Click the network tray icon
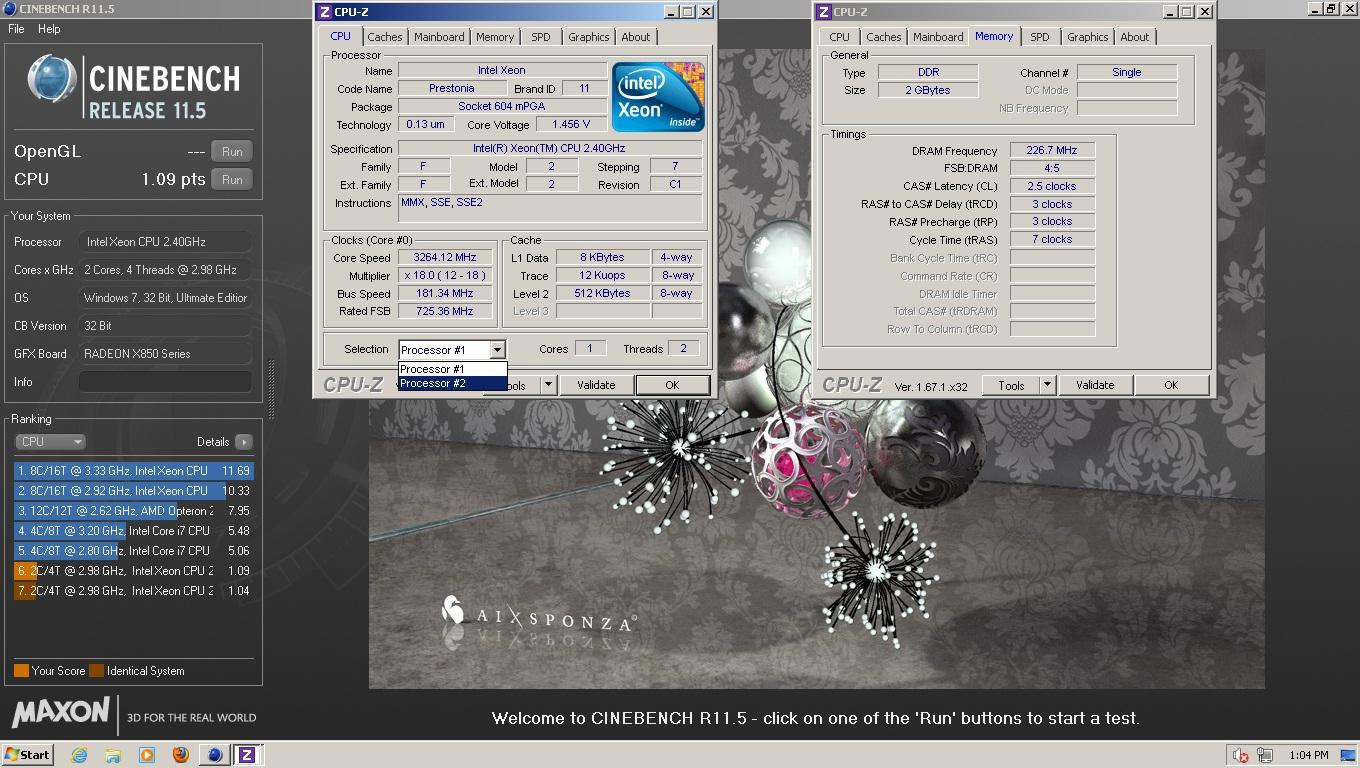 1265,755
